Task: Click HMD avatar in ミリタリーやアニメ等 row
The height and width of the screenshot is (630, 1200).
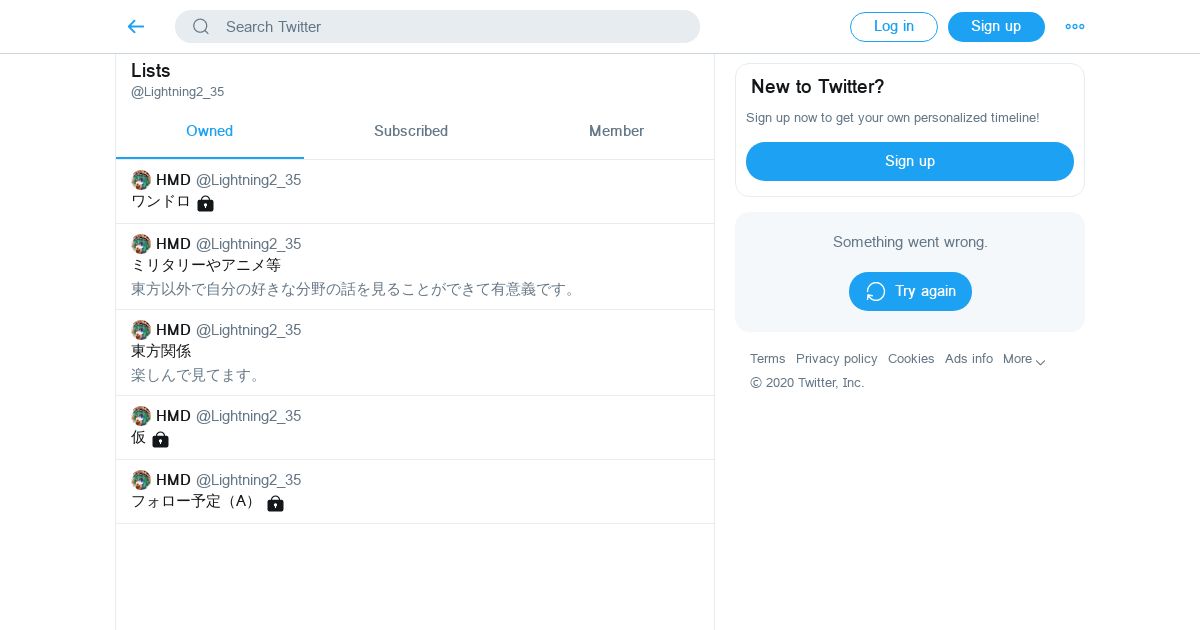Action: tap(141, 244)
